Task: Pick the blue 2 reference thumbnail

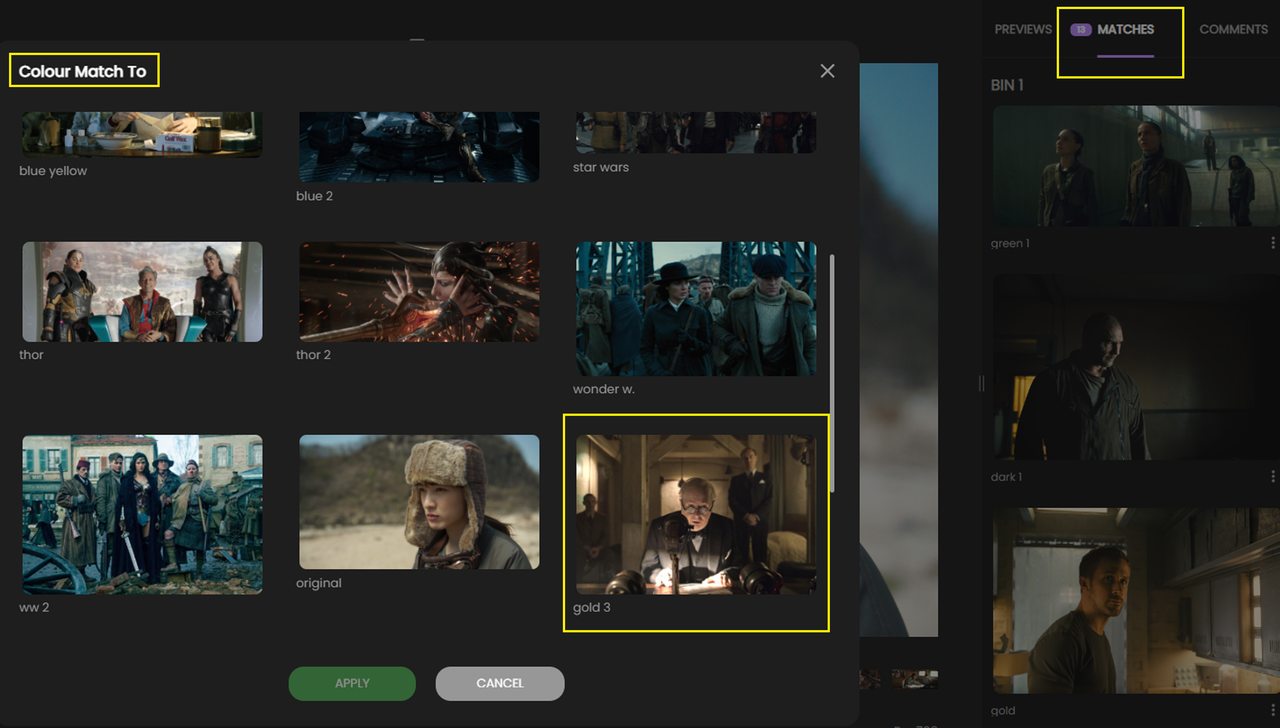Action: [x=419, y=147]
